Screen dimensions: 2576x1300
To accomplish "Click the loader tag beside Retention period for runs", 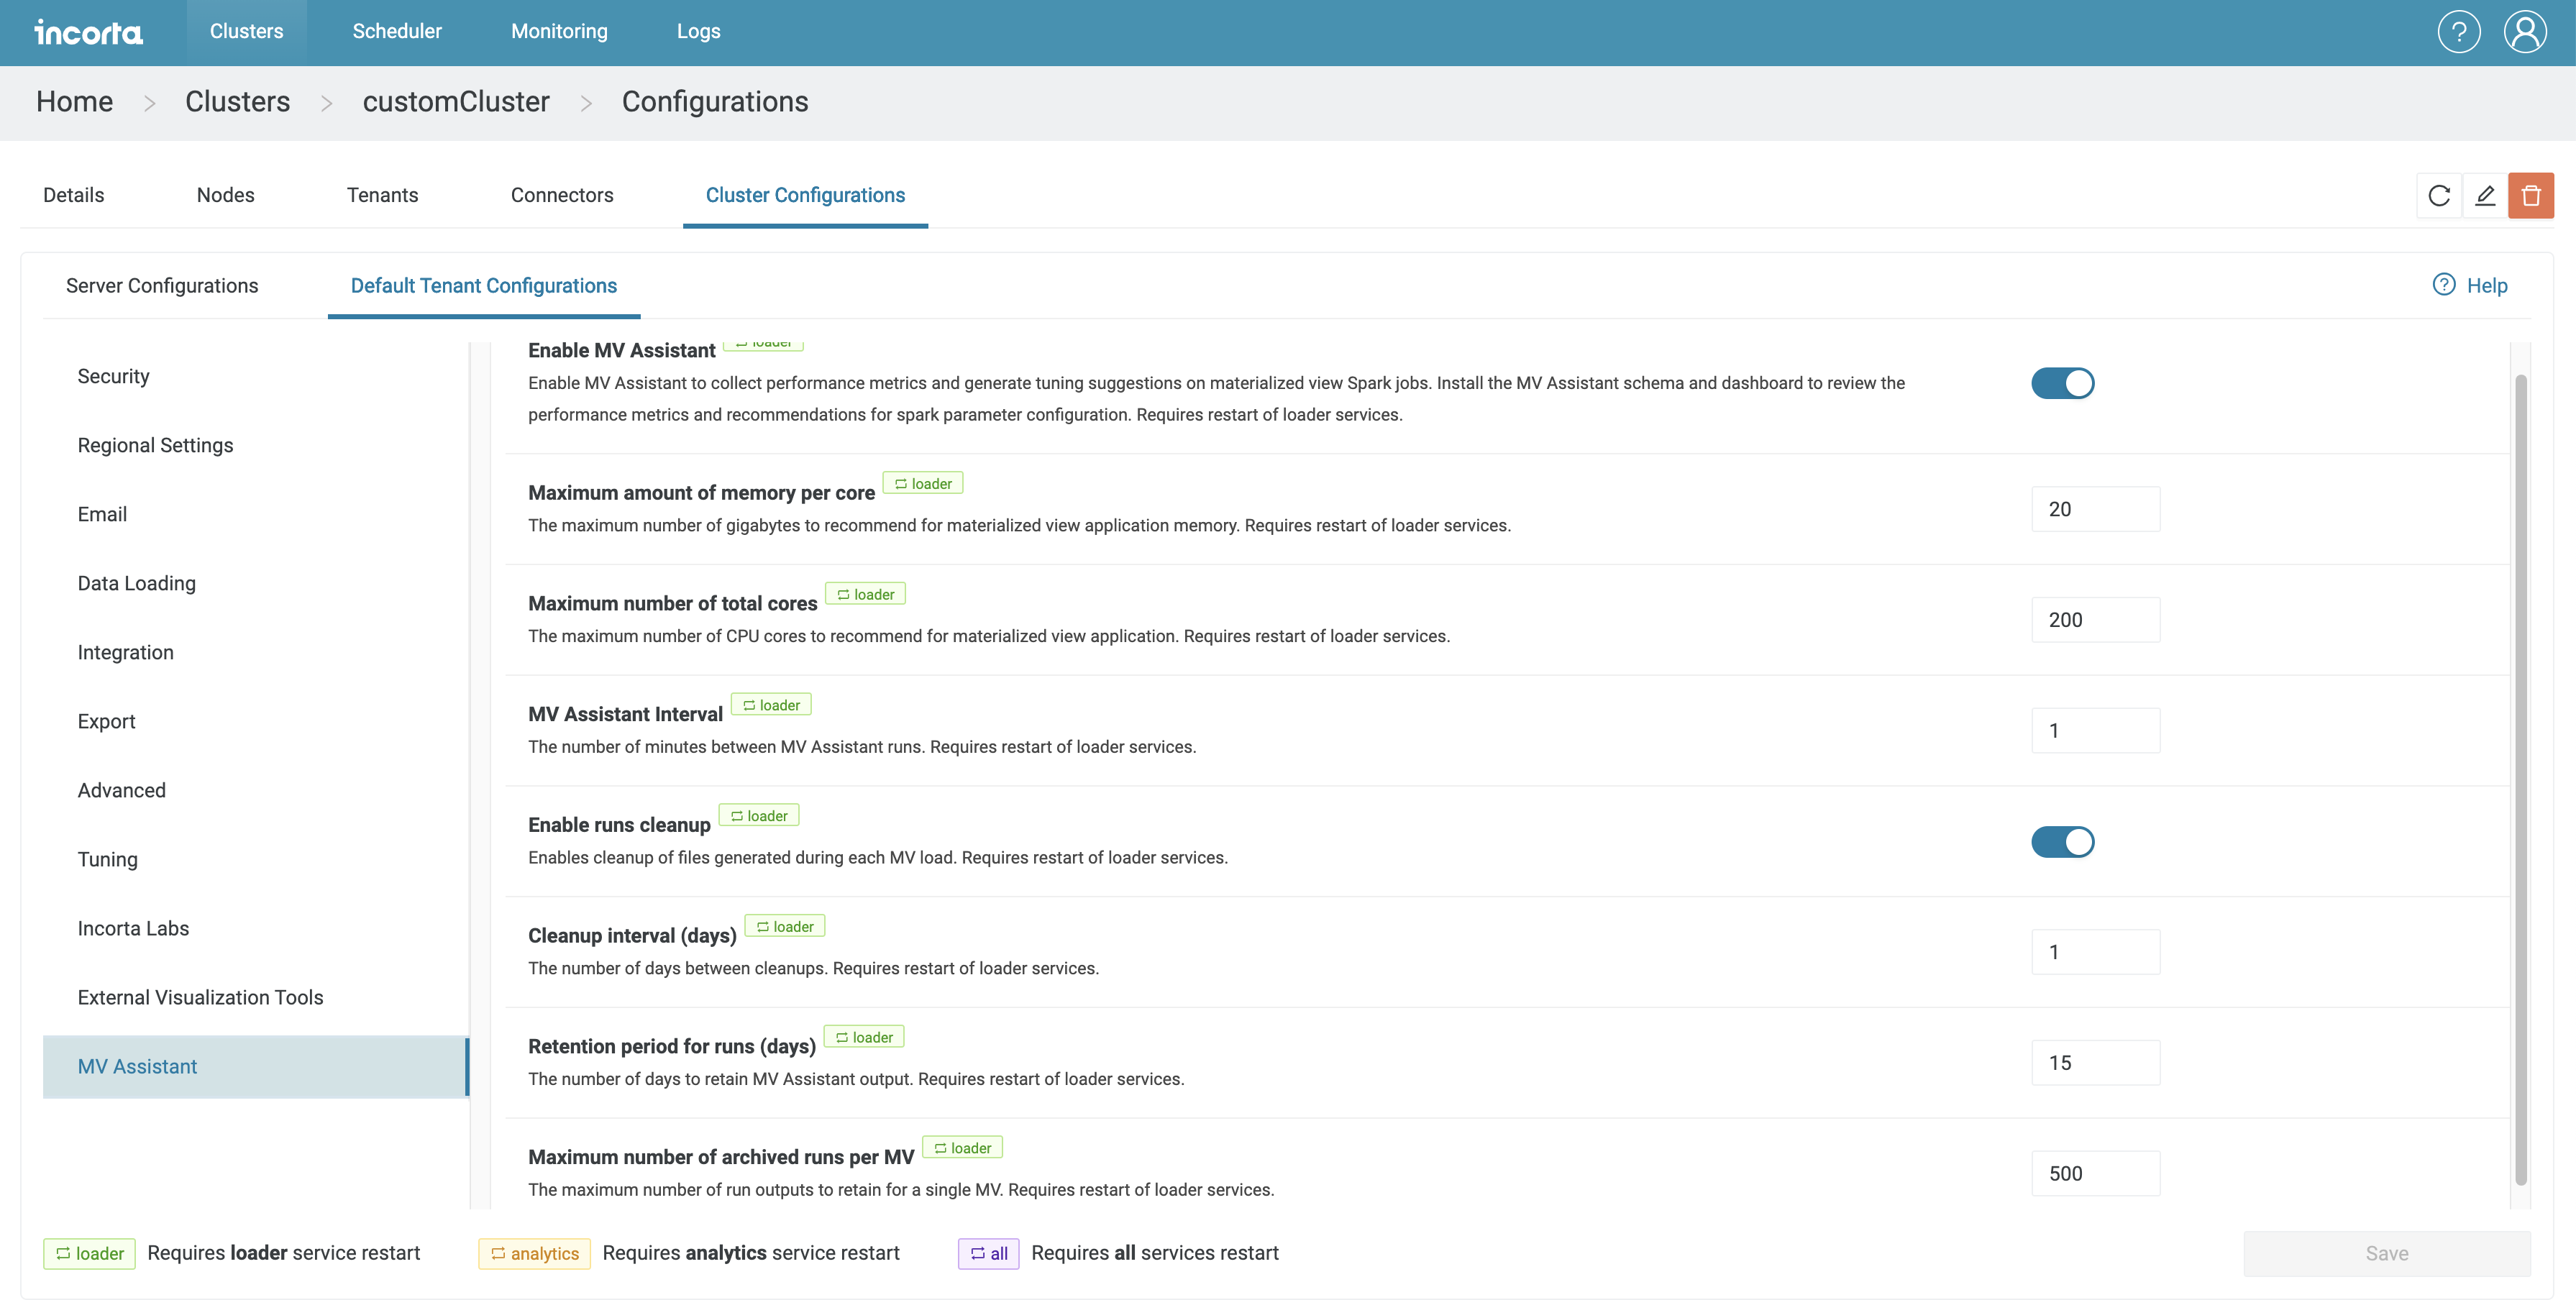I will click(x=864, y=1037).
